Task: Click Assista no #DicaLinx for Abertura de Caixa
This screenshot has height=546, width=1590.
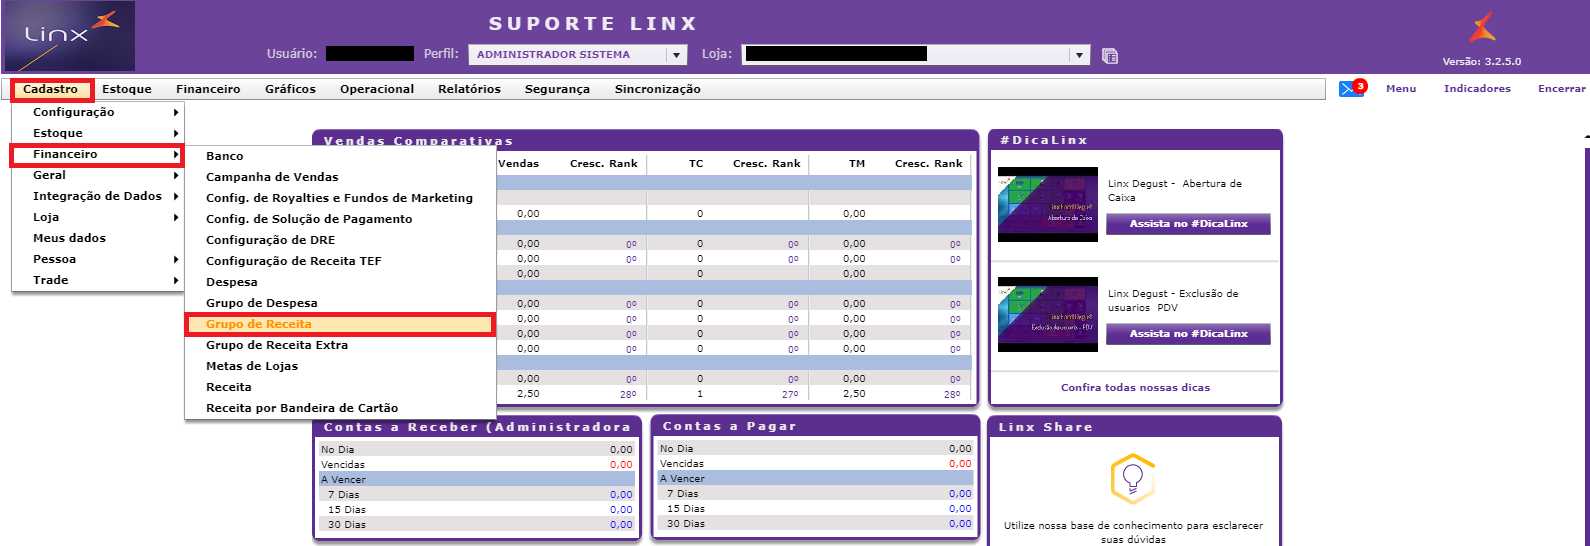Action: [x=1188, y=224]
